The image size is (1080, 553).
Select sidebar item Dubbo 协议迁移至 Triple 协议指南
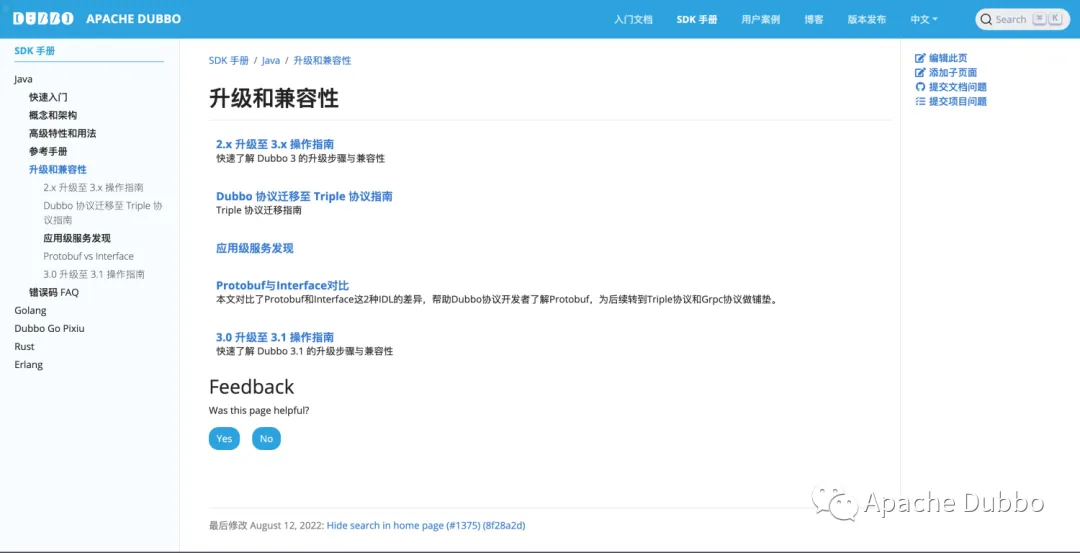(x=103, y=213)
